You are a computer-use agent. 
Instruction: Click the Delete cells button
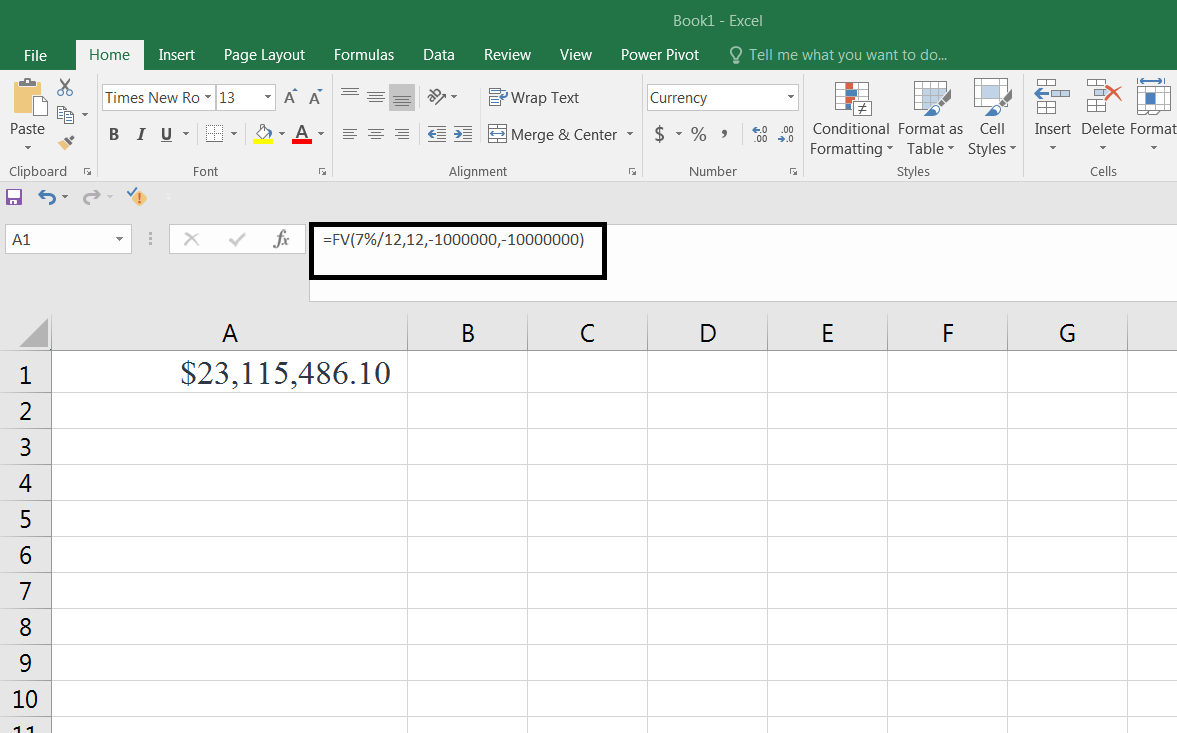pyautogui.click(x=1103, y=116)
